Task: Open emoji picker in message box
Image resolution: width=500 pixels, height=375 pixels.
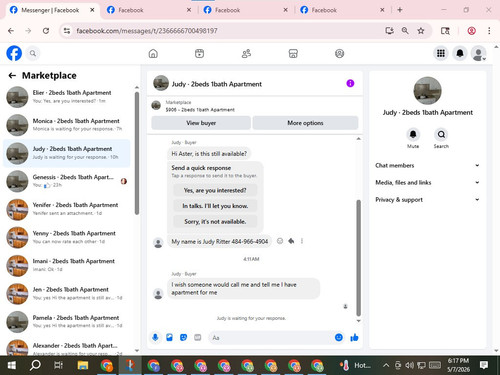Action: click(339, 337)
